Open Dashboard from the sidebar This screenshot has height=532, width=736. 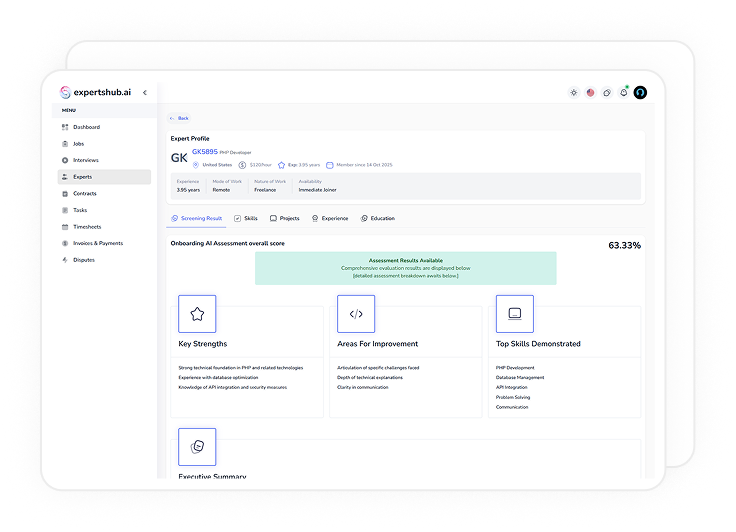(x=86, y=127)
